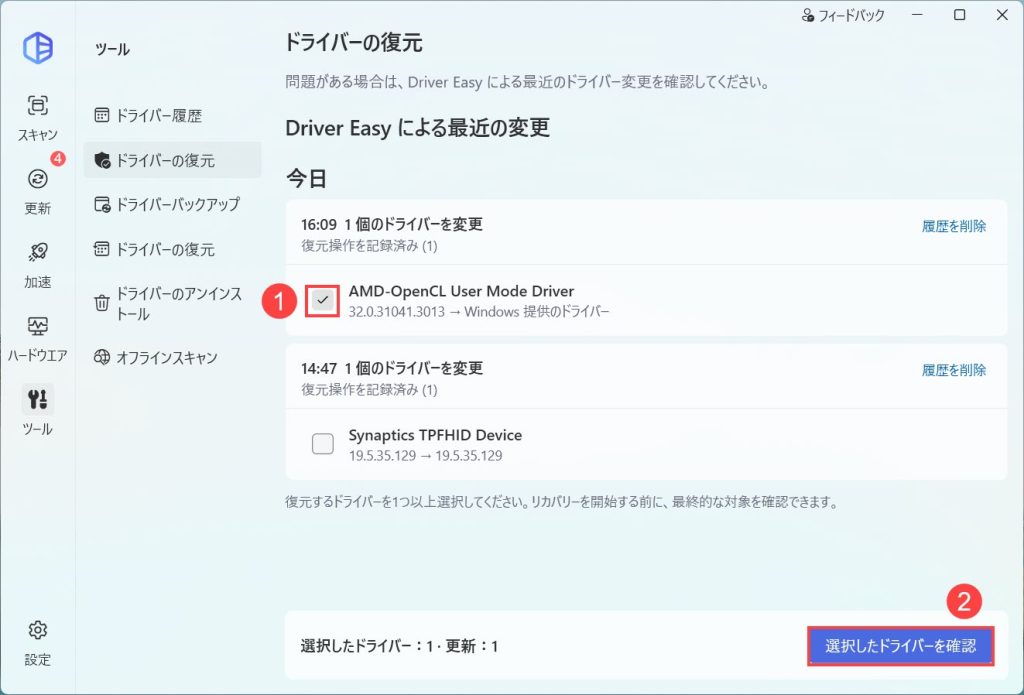The width and height of the screenshot is (1024, 695).
Task: Open フィードバック feedback link
Action: tap(843, 15)
